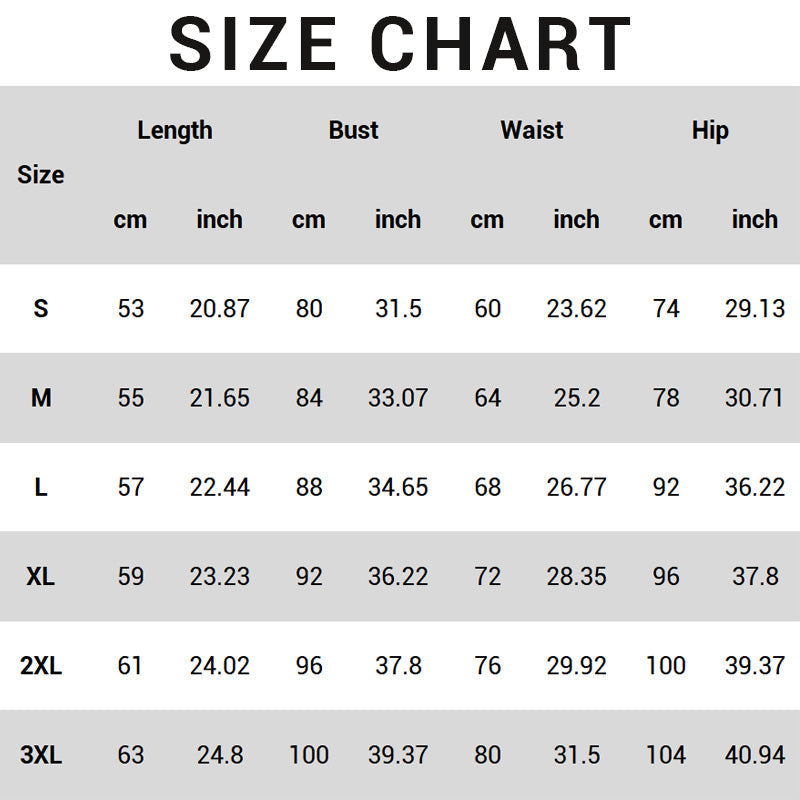The width and height of the screenshot is (800, 800).
Task: Click the 26.77 waist inch value
Action: [x=576, y=488]
